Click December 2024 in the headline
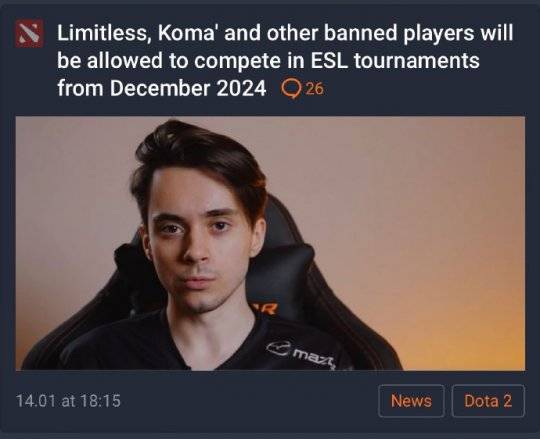The image size is (540, 439). 188,88
